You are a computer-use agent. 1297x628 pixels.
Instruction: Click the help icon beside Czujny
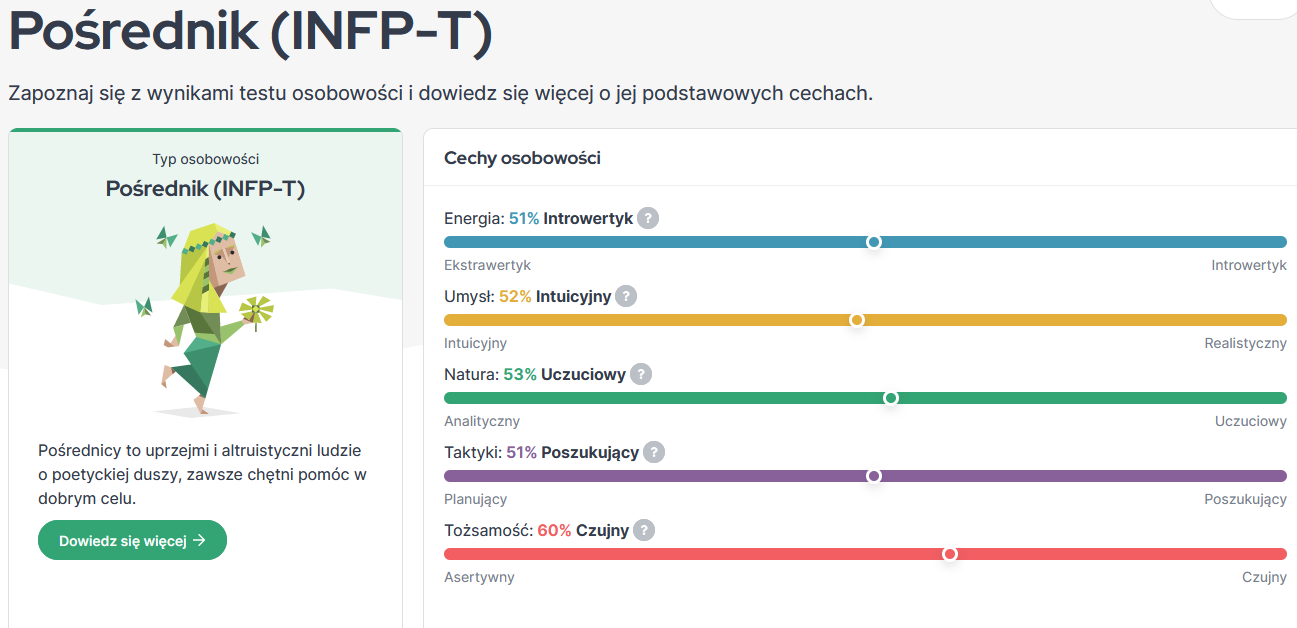click(x=644, y=530)
